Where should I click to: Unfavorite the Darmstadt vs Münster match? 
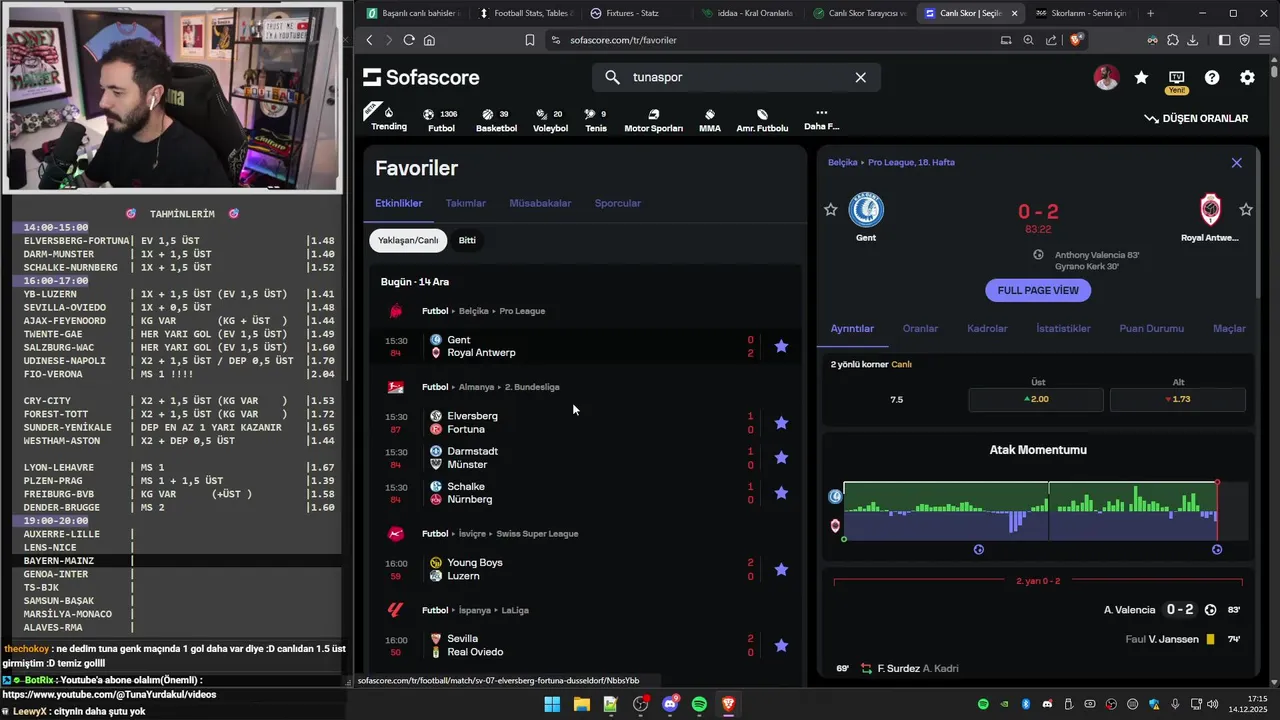[781, 458]
